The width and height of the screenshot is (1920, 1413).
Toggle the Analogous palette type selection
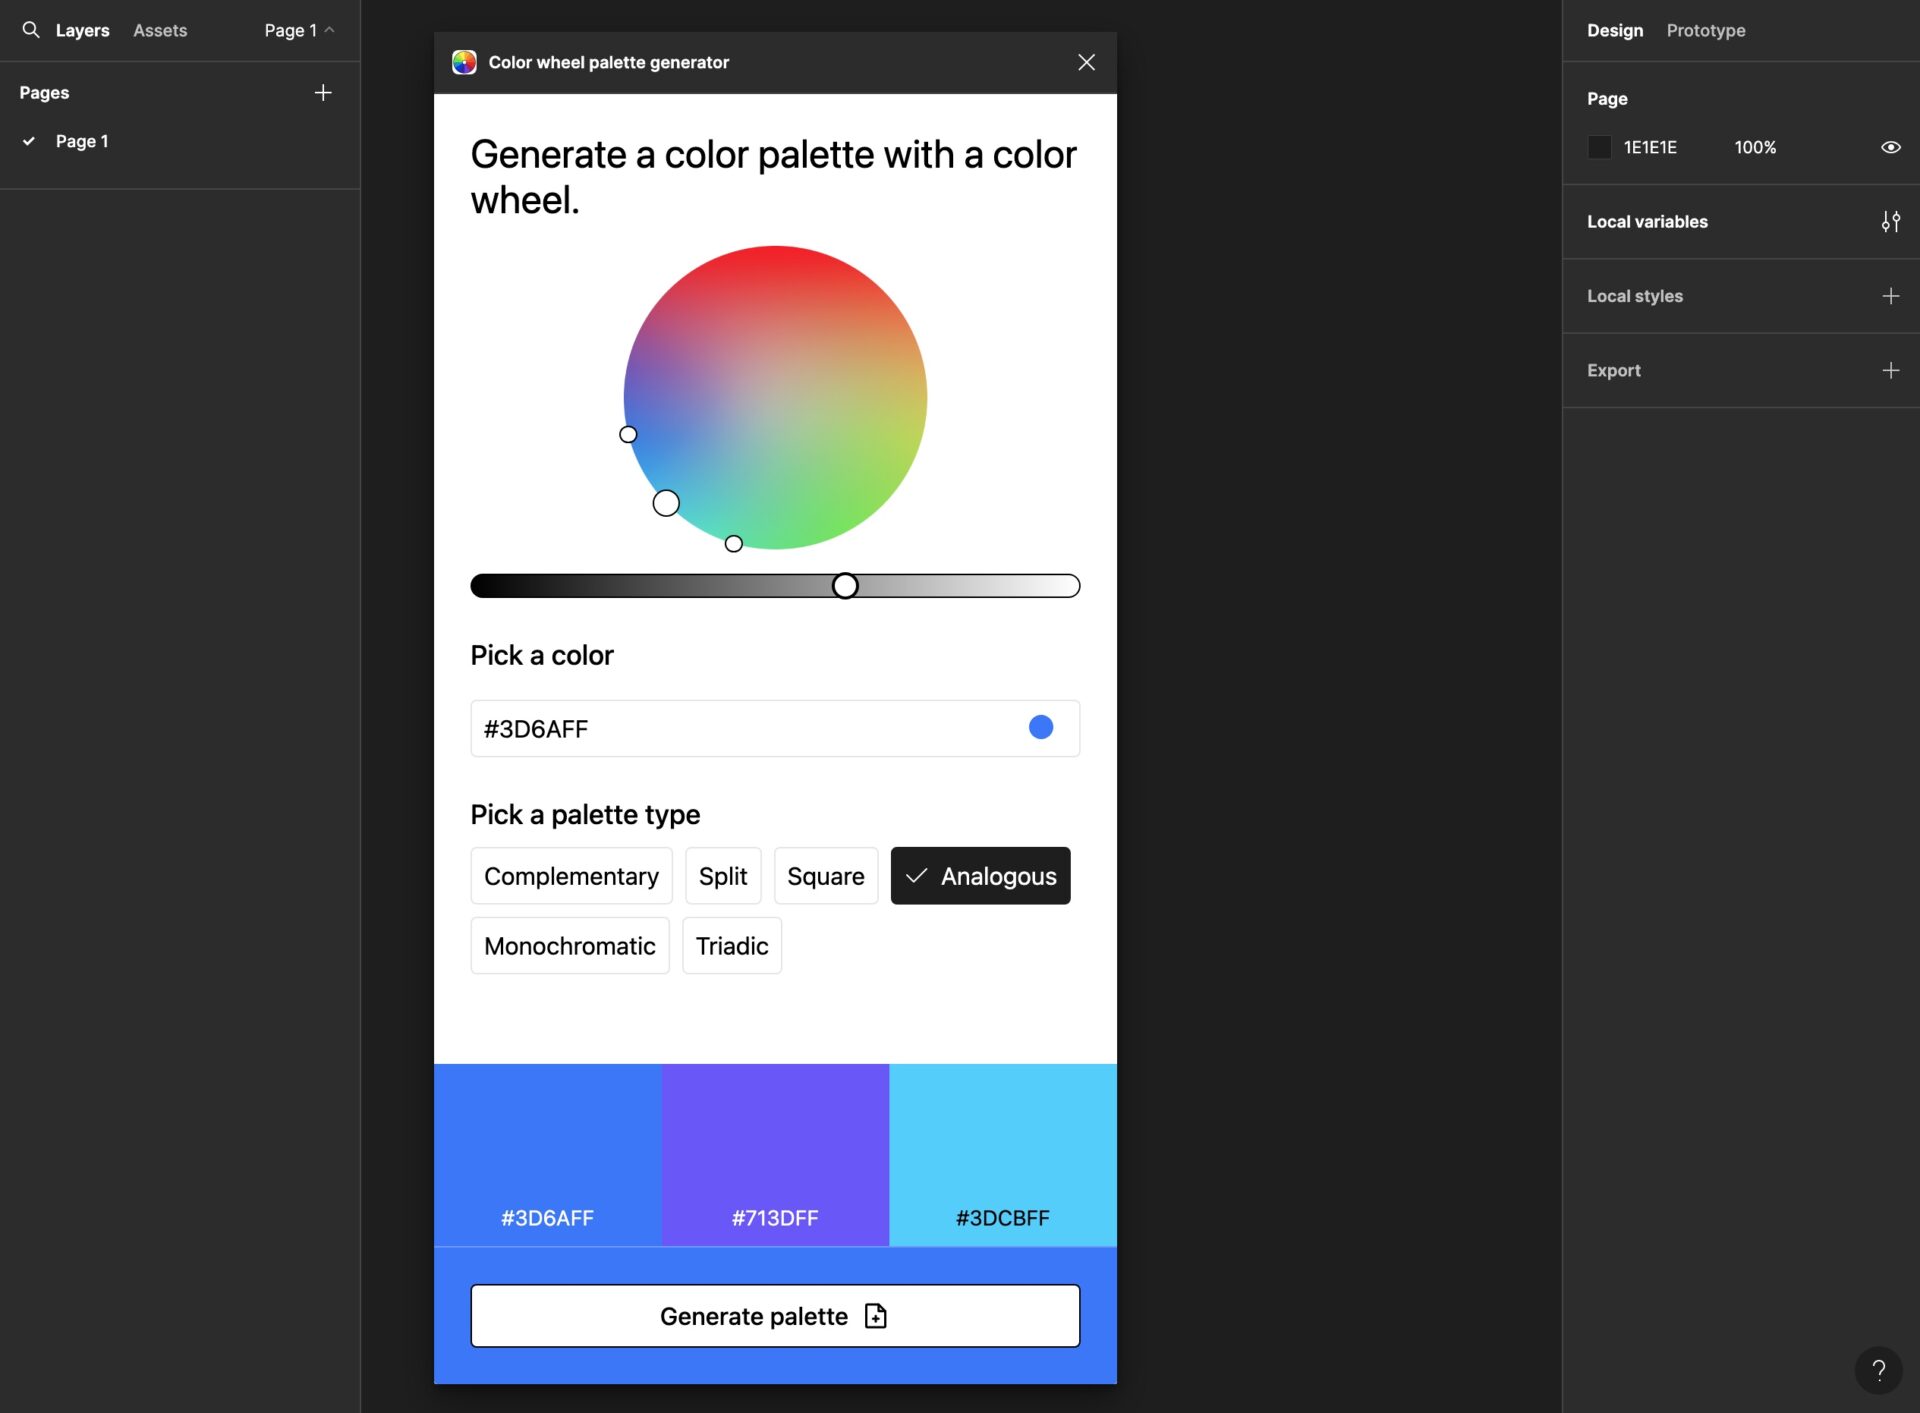click(979, 875)
